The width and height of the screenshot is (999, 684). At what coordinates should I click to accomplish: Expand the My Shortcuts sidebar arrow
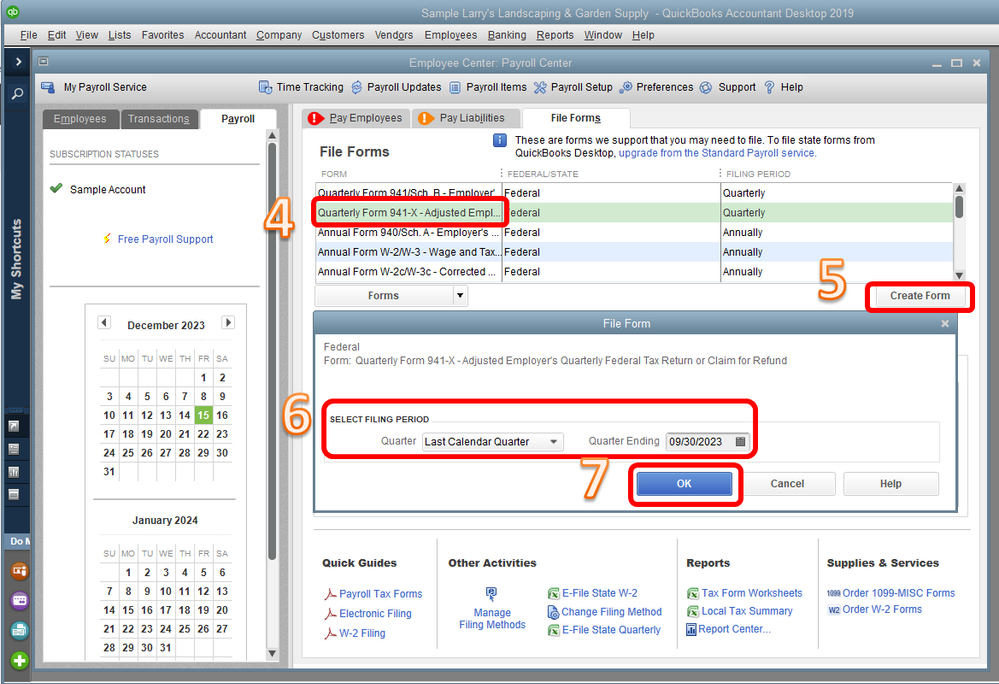[18, 62]
